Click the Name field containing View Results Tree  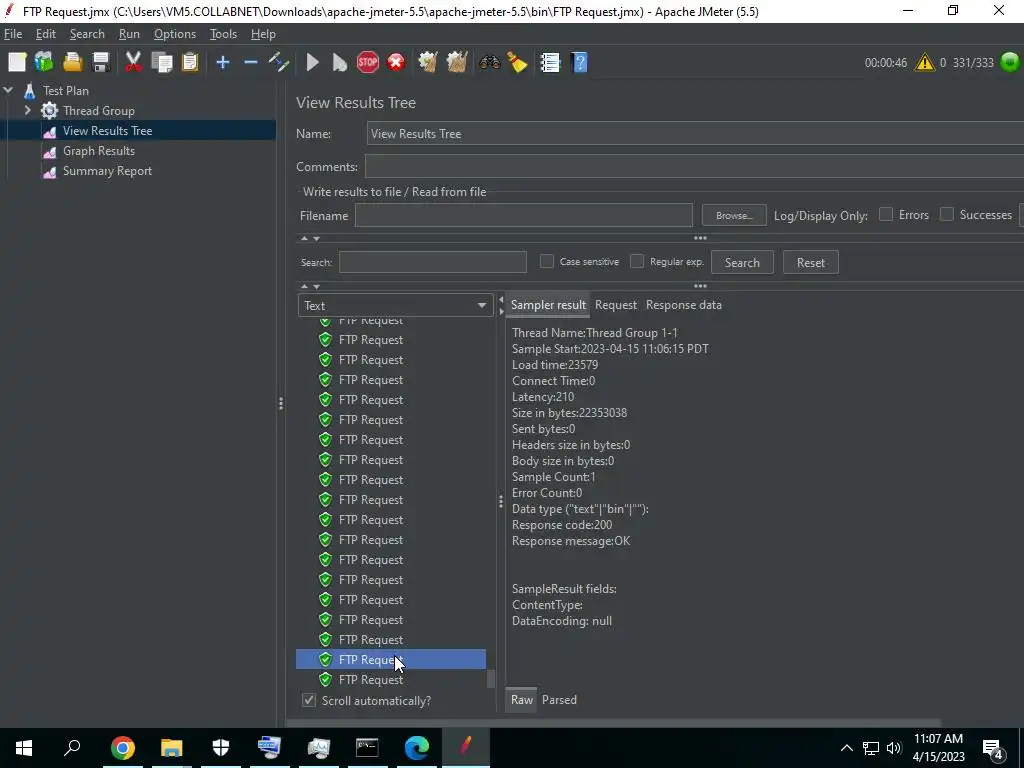[x=695, y=133]
